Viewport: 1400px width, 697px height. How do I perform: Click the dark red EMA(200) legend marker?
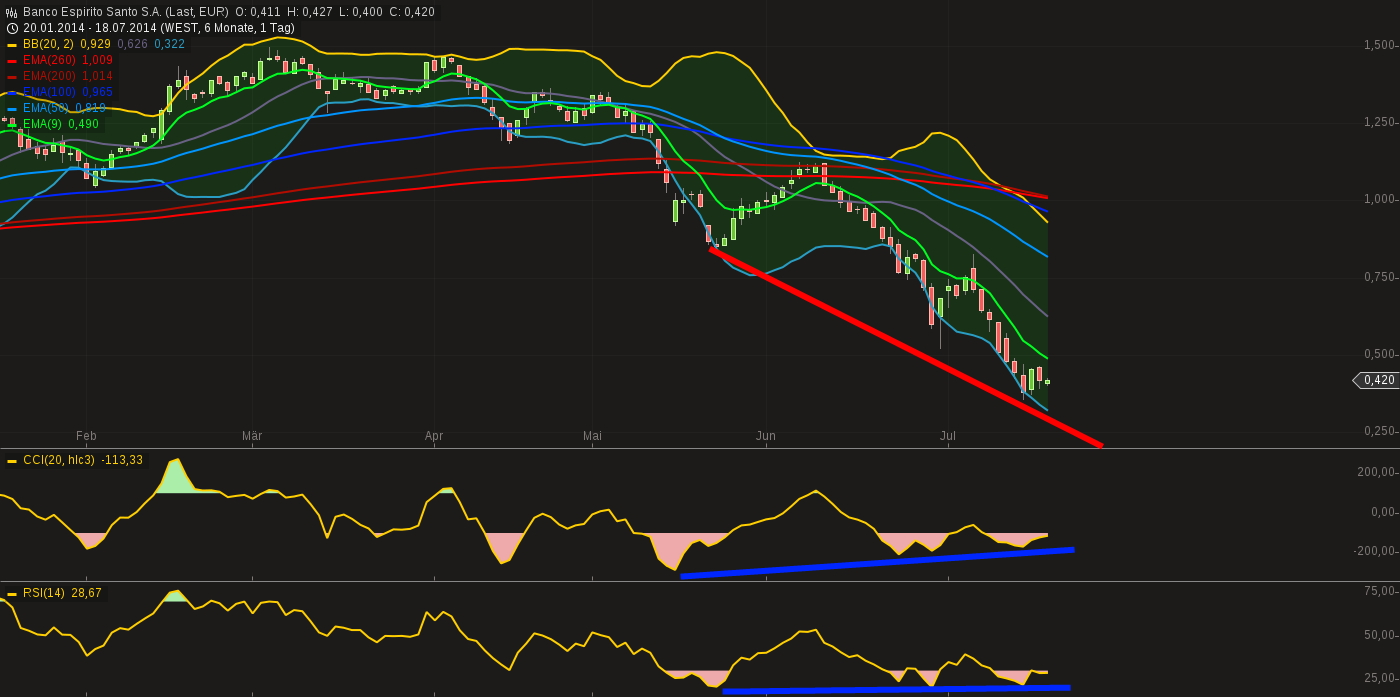pyautogui.click(x=12, y=77)
